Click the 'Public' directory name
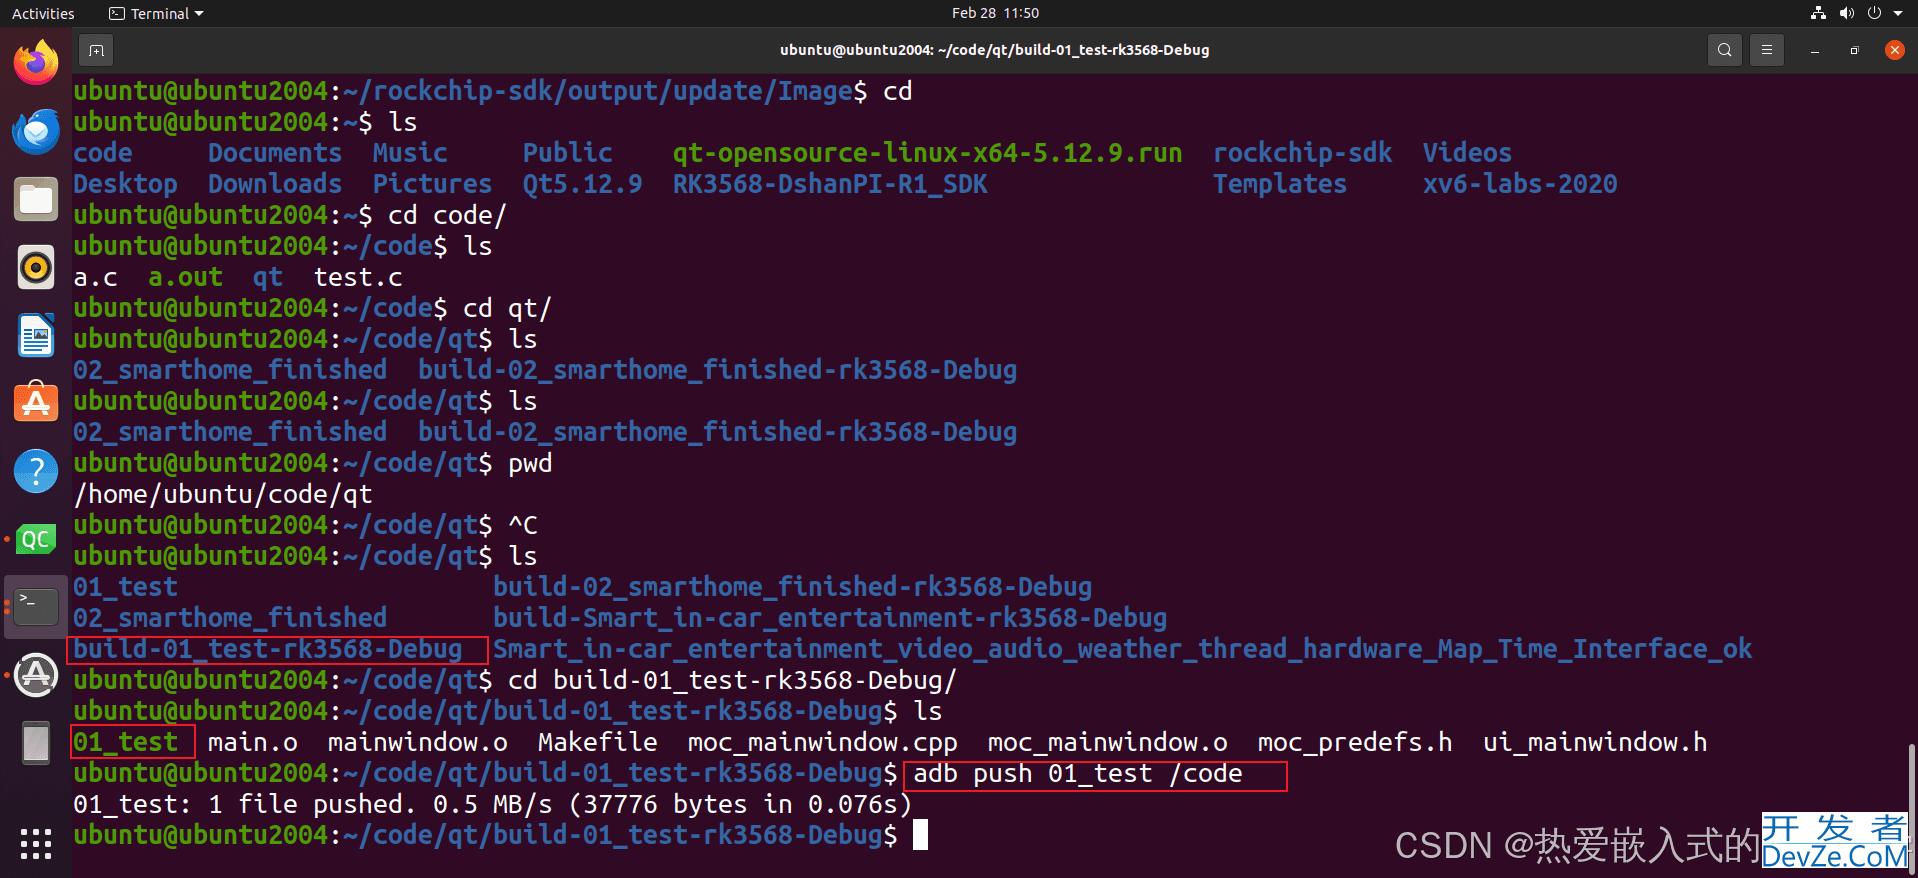 (x=567, y=153)
